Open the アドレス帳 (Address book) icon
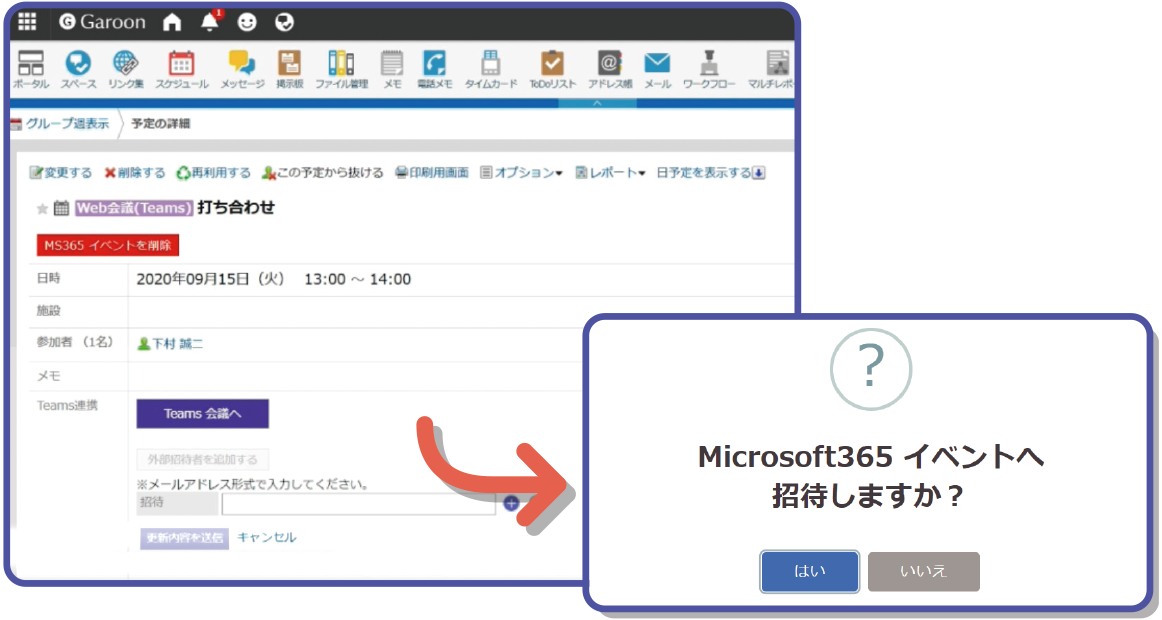This screenshot has width=1162, height=620. 610,62
